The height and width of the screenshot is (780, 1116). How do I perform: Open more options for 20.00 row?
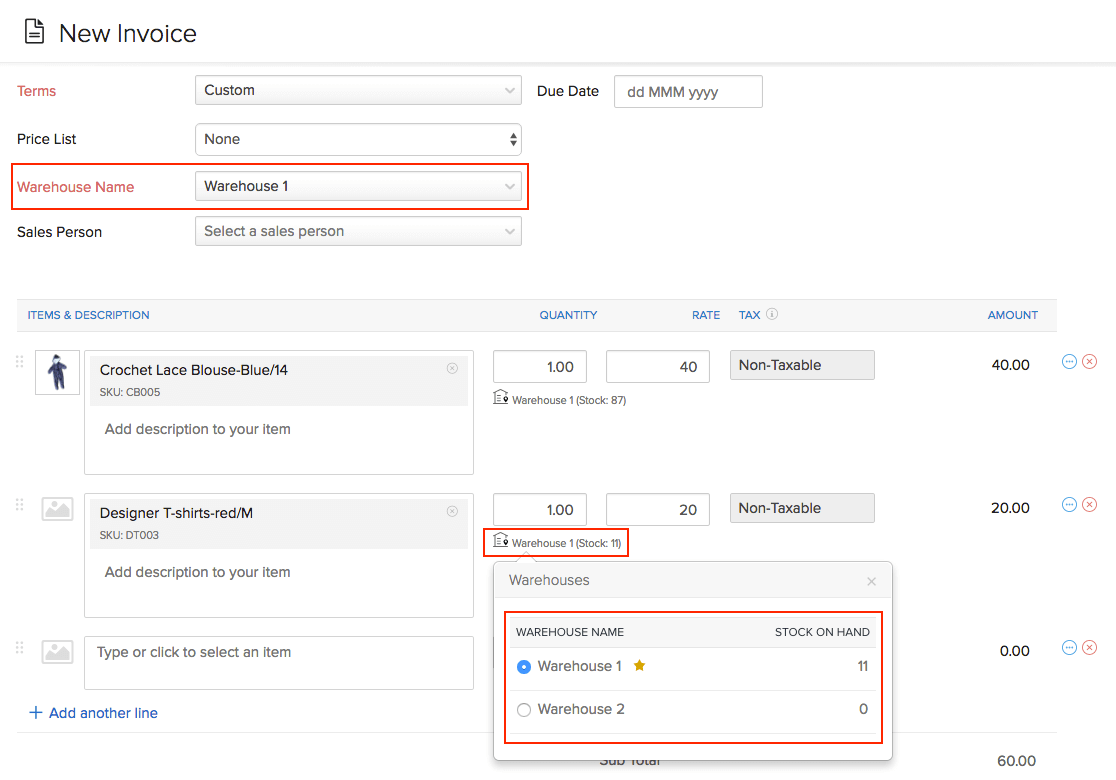pos(1069,505)
